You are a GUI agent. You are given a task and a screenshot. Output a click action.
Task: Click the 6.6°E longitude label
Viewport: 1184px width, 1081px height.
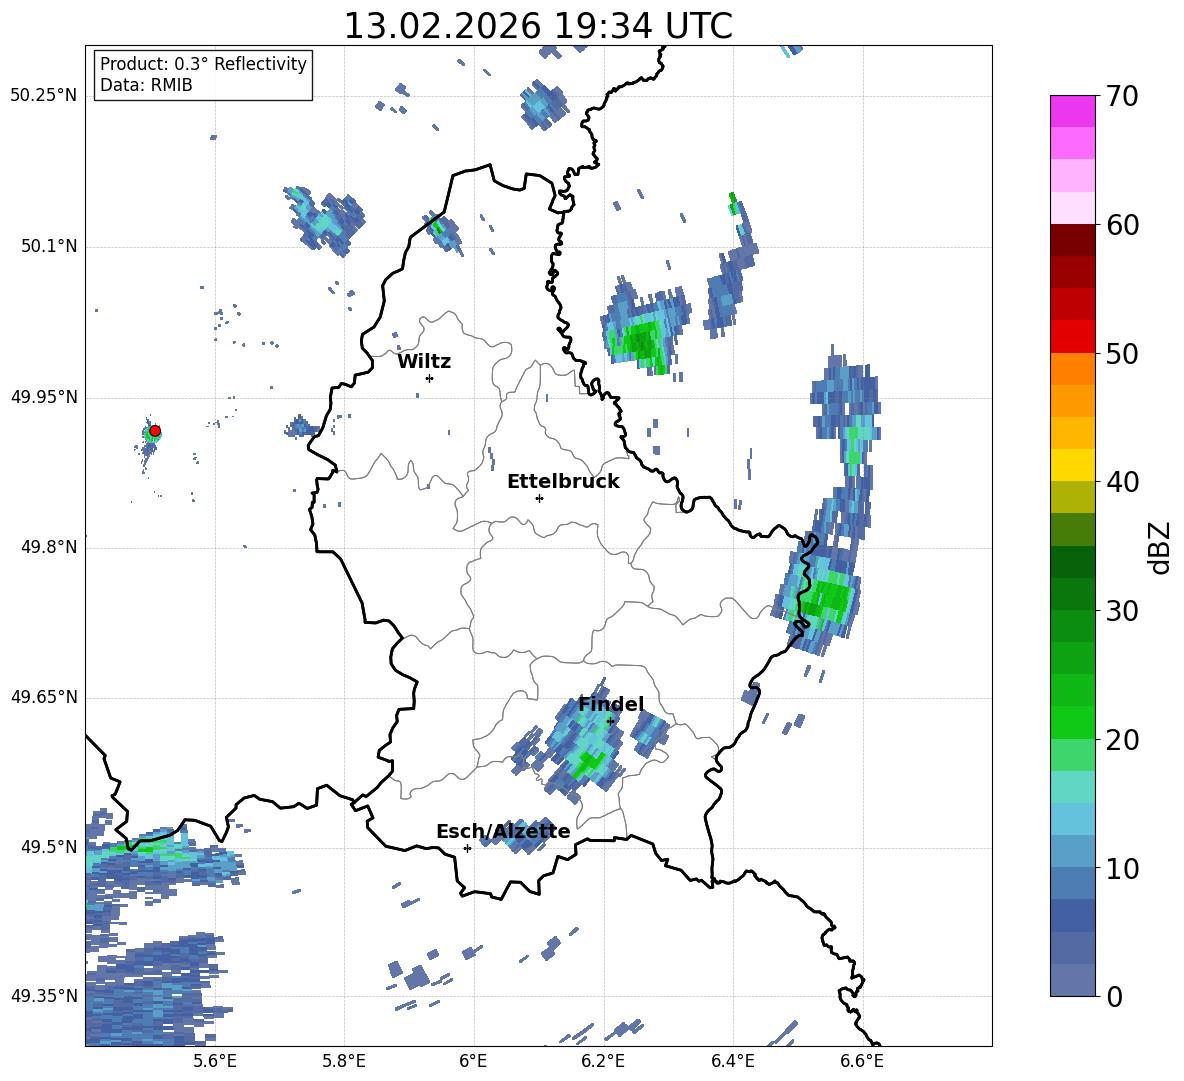862,1061
